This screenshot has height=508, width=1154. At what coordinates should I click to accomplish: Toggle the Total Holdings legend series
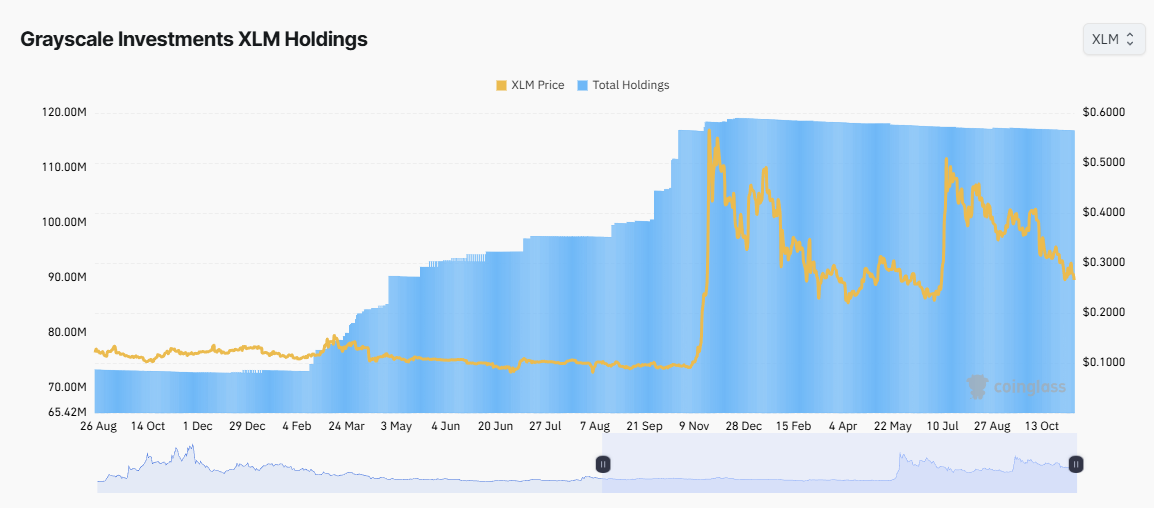(630, 85)
